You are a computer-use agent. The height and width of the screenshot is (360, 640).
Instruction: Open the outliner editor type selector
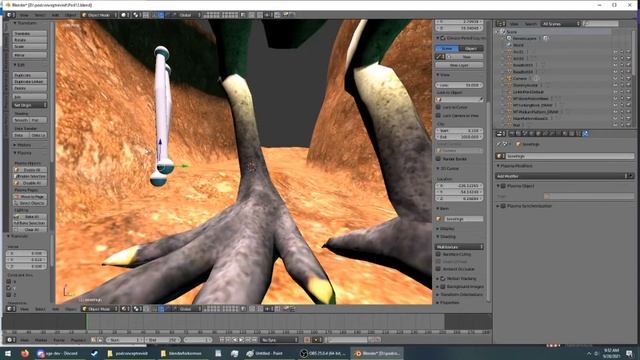pyautogui.click(x=501, y=24)
